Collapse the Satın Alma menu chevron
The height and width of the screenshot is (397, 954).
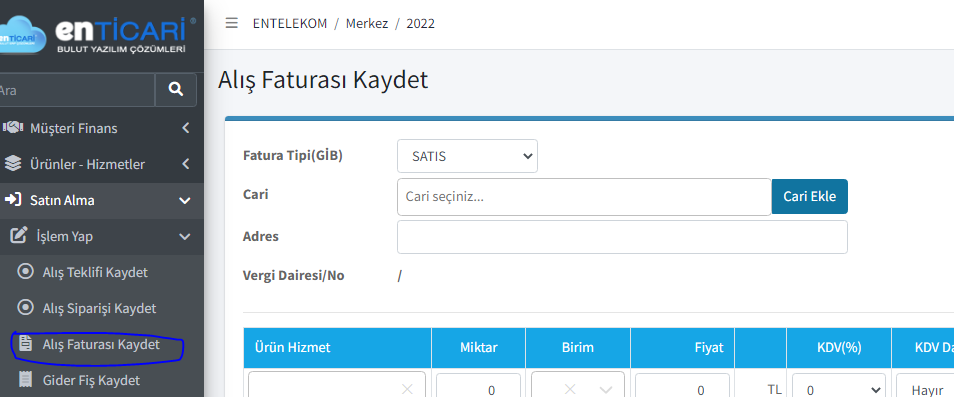pyautogui.click(x=185, y=200)
